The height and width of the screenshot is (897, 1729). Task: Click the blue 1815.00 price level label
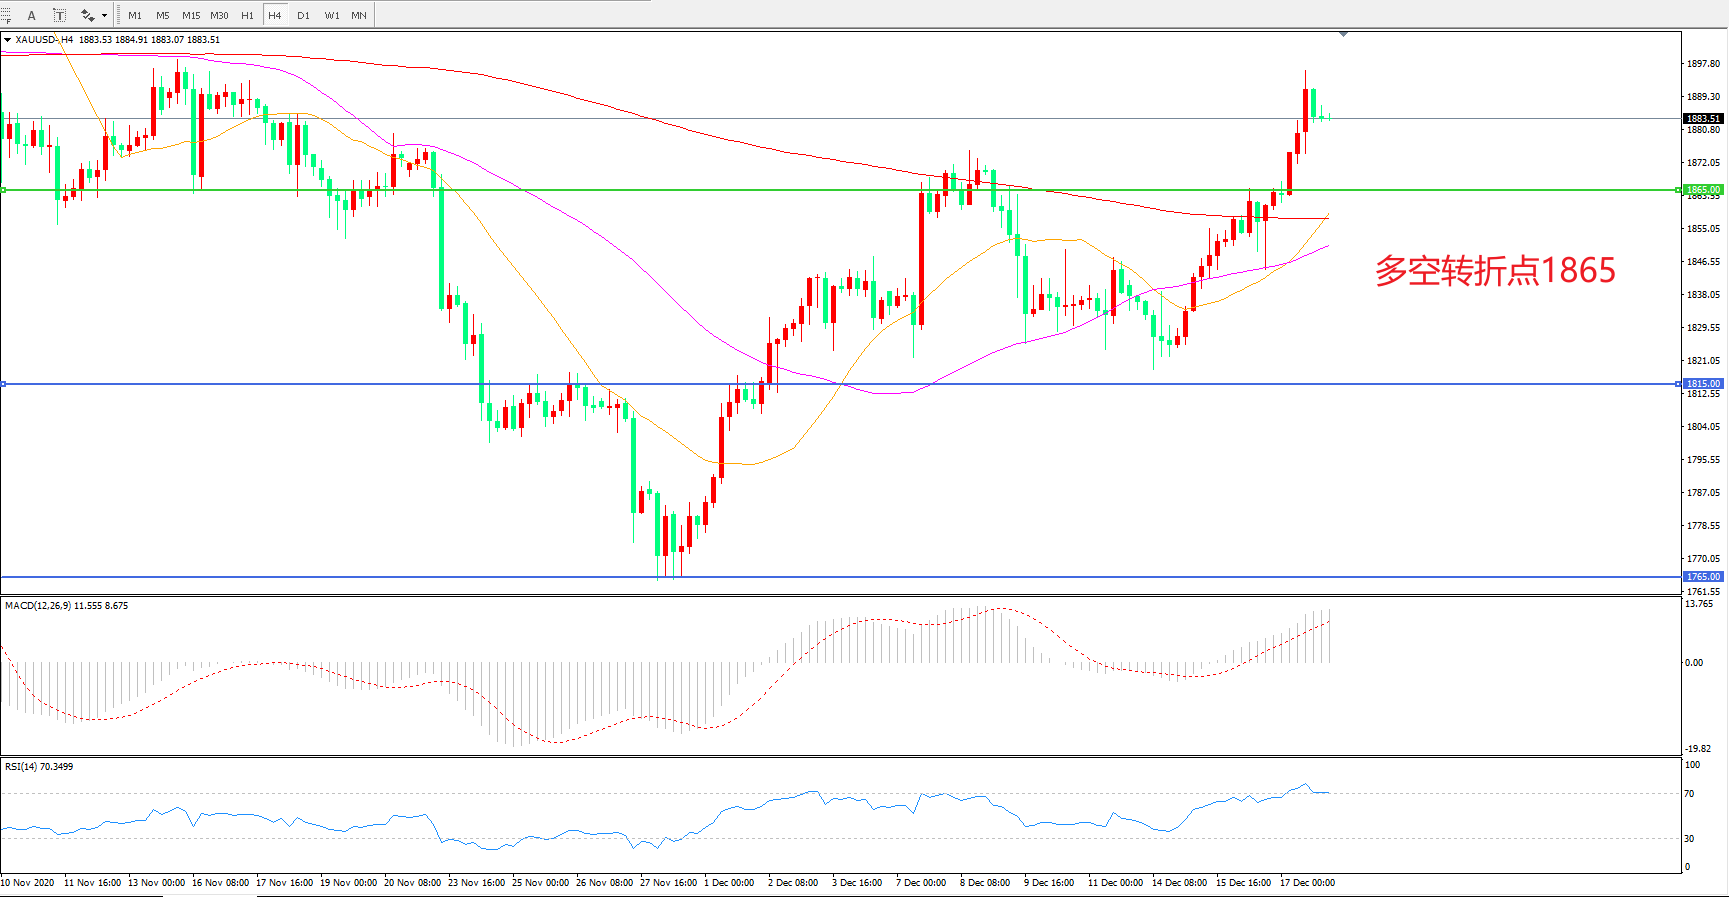pos(1703,384)
